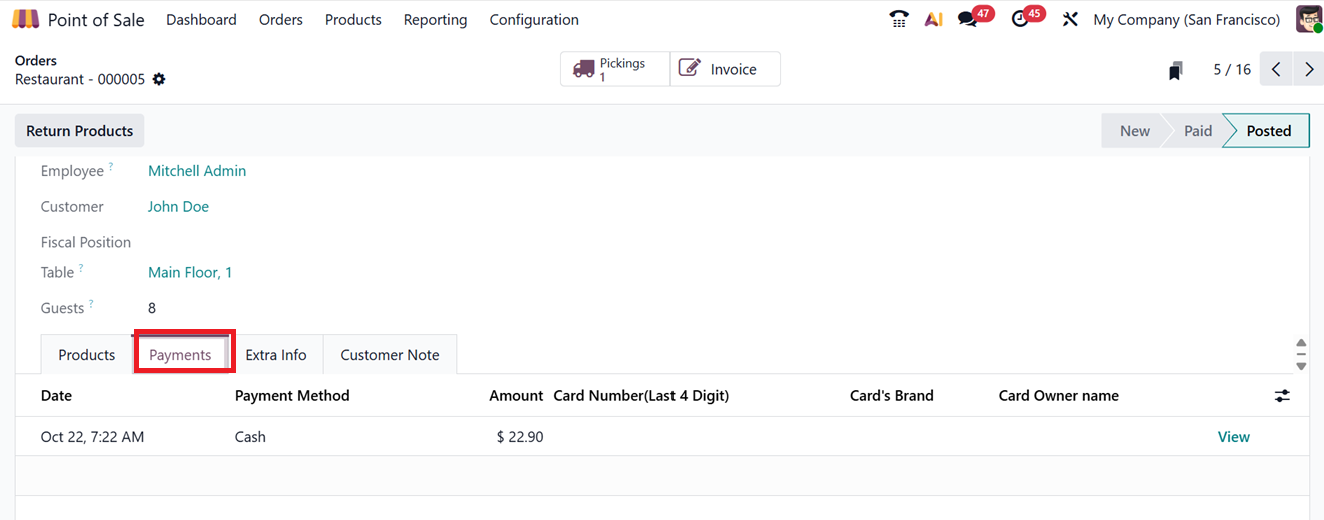Expand the Configuration menu
Screen dimensions: 1324x520
(534, 19)
